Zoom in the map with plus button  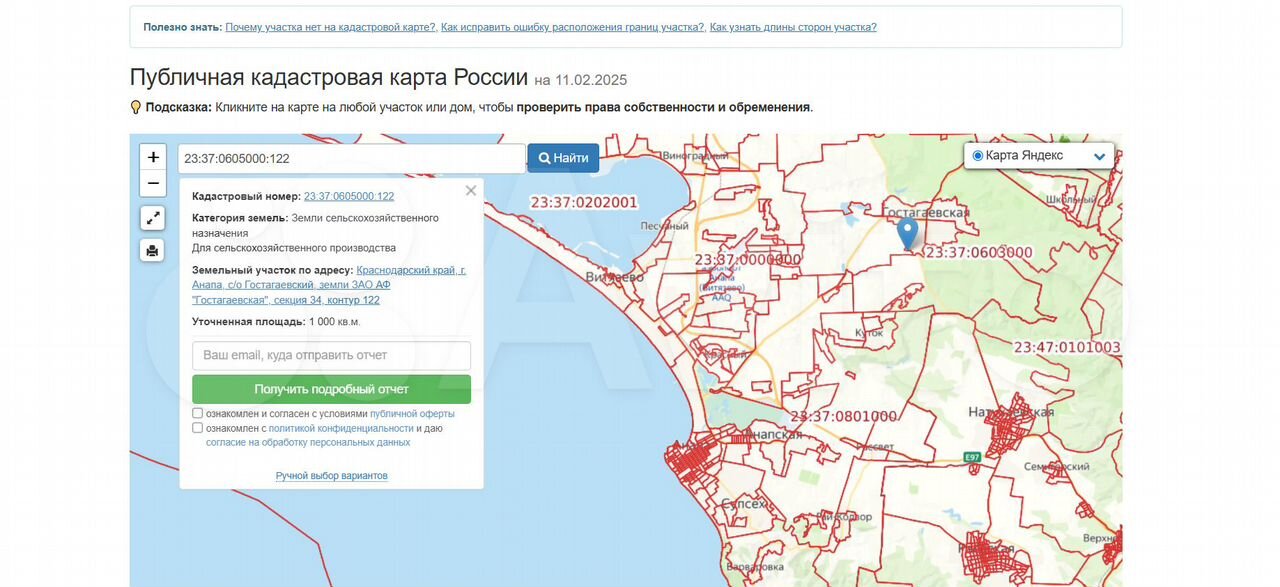pyautogui.click(x=153, y=157)
